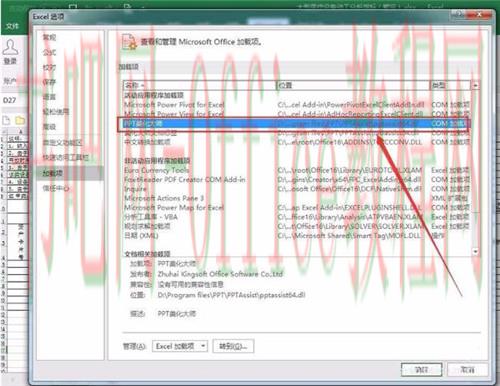Click the 确定 button
The height and width of the screenshot is (386, 500).
(421, 370)
